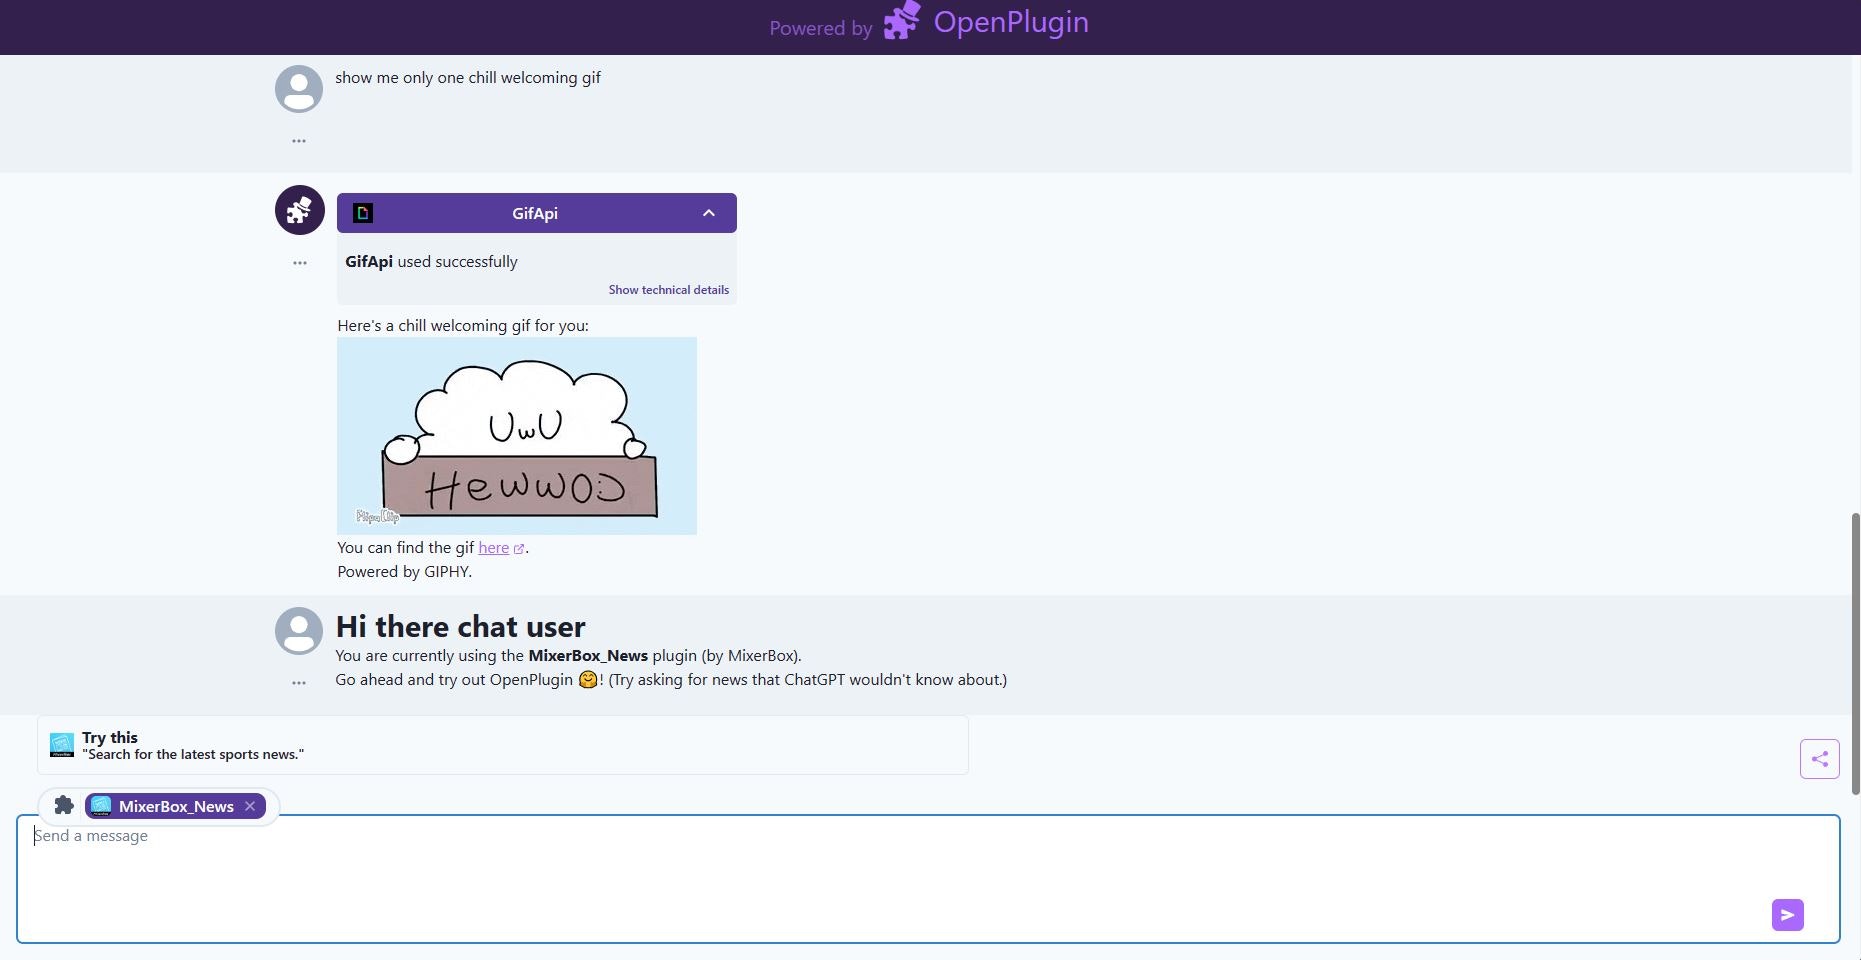Image resolution: width=1861 pixels, height=960 pixels.
Task: Open the plugins puzzle piece selector
Action: click(64, 805)
